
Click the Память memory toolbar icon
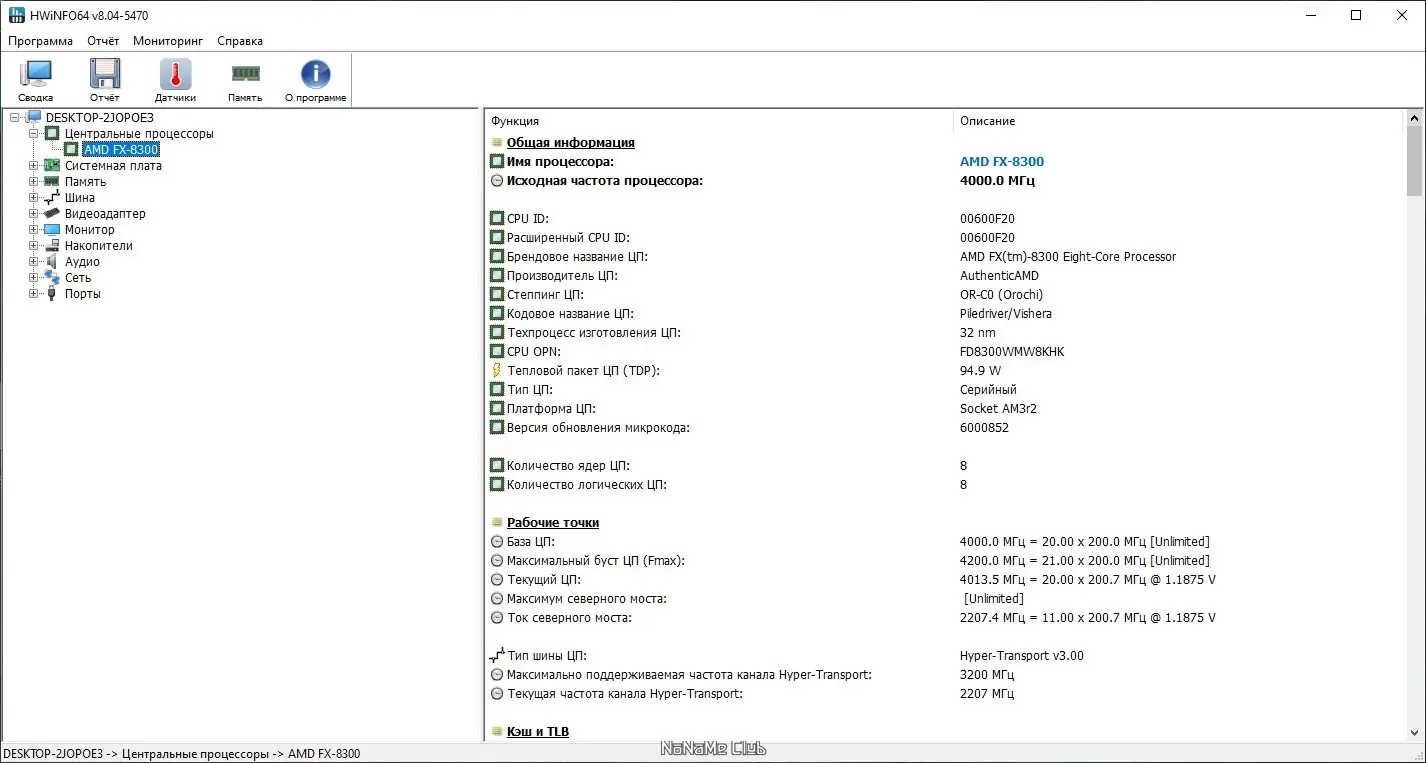pyautogui.click(x=245, y=73)
